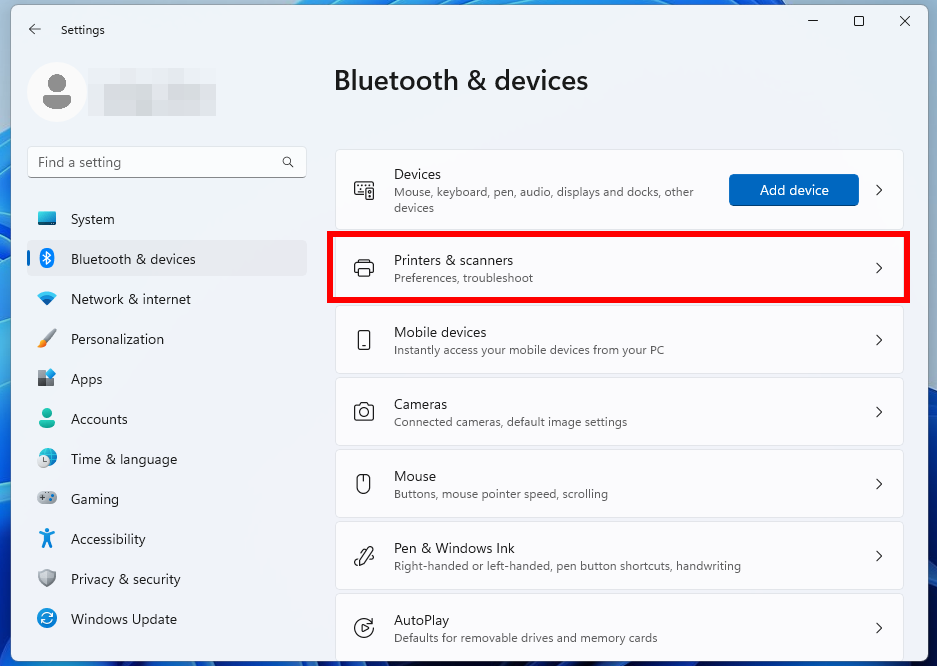Click the AutoPlay icon
Screen dimensions: 937x666
click(364, 628)
